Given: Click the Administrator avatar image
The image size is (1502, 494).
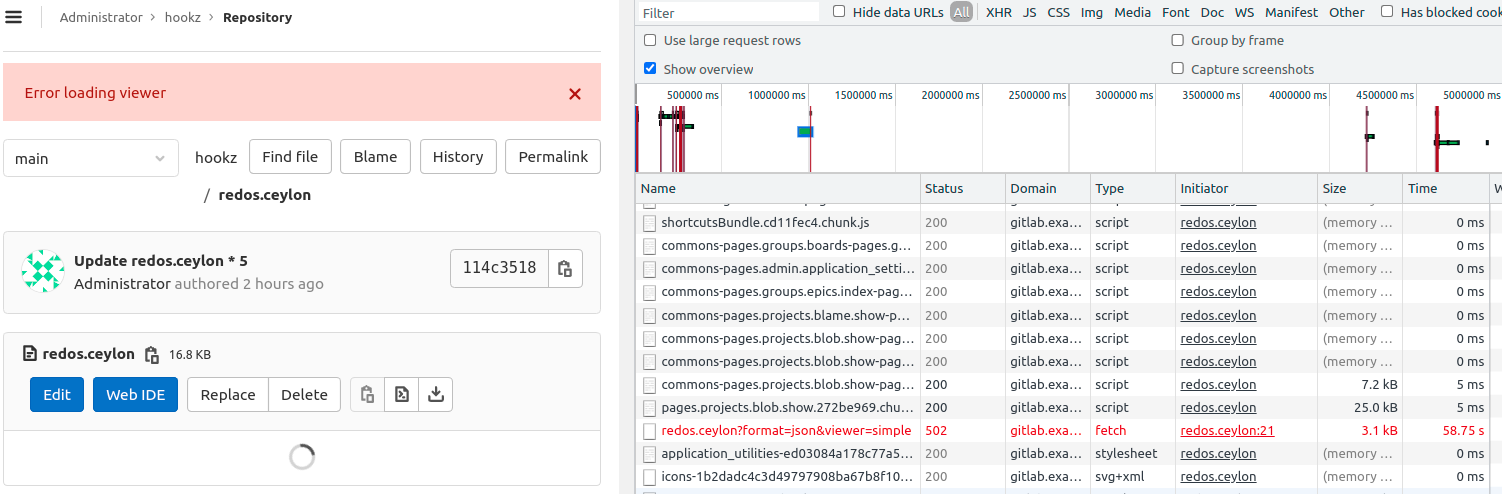Looking at the screenshot, I should (x=43, y=272).
